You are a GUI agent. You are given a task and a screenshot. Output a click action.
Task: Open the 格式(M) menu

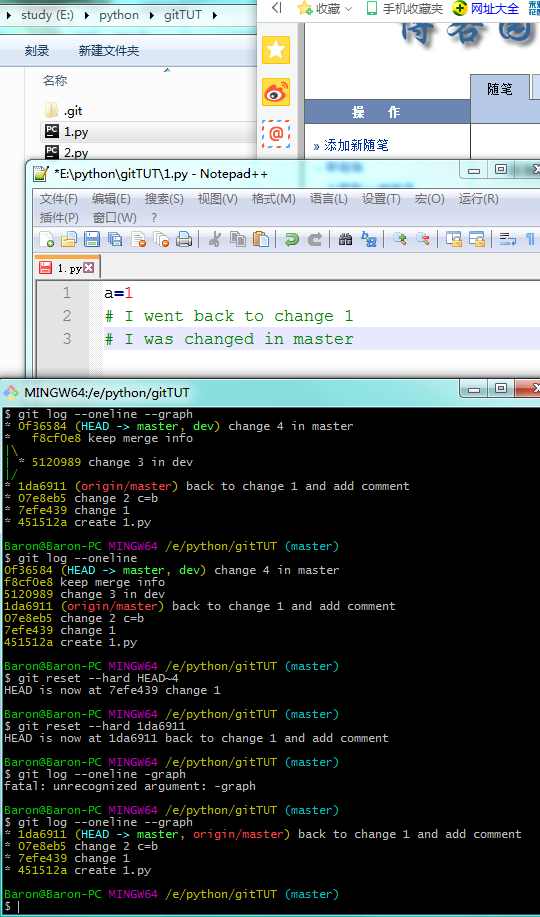pyautogui.click(x=273, y=199)
